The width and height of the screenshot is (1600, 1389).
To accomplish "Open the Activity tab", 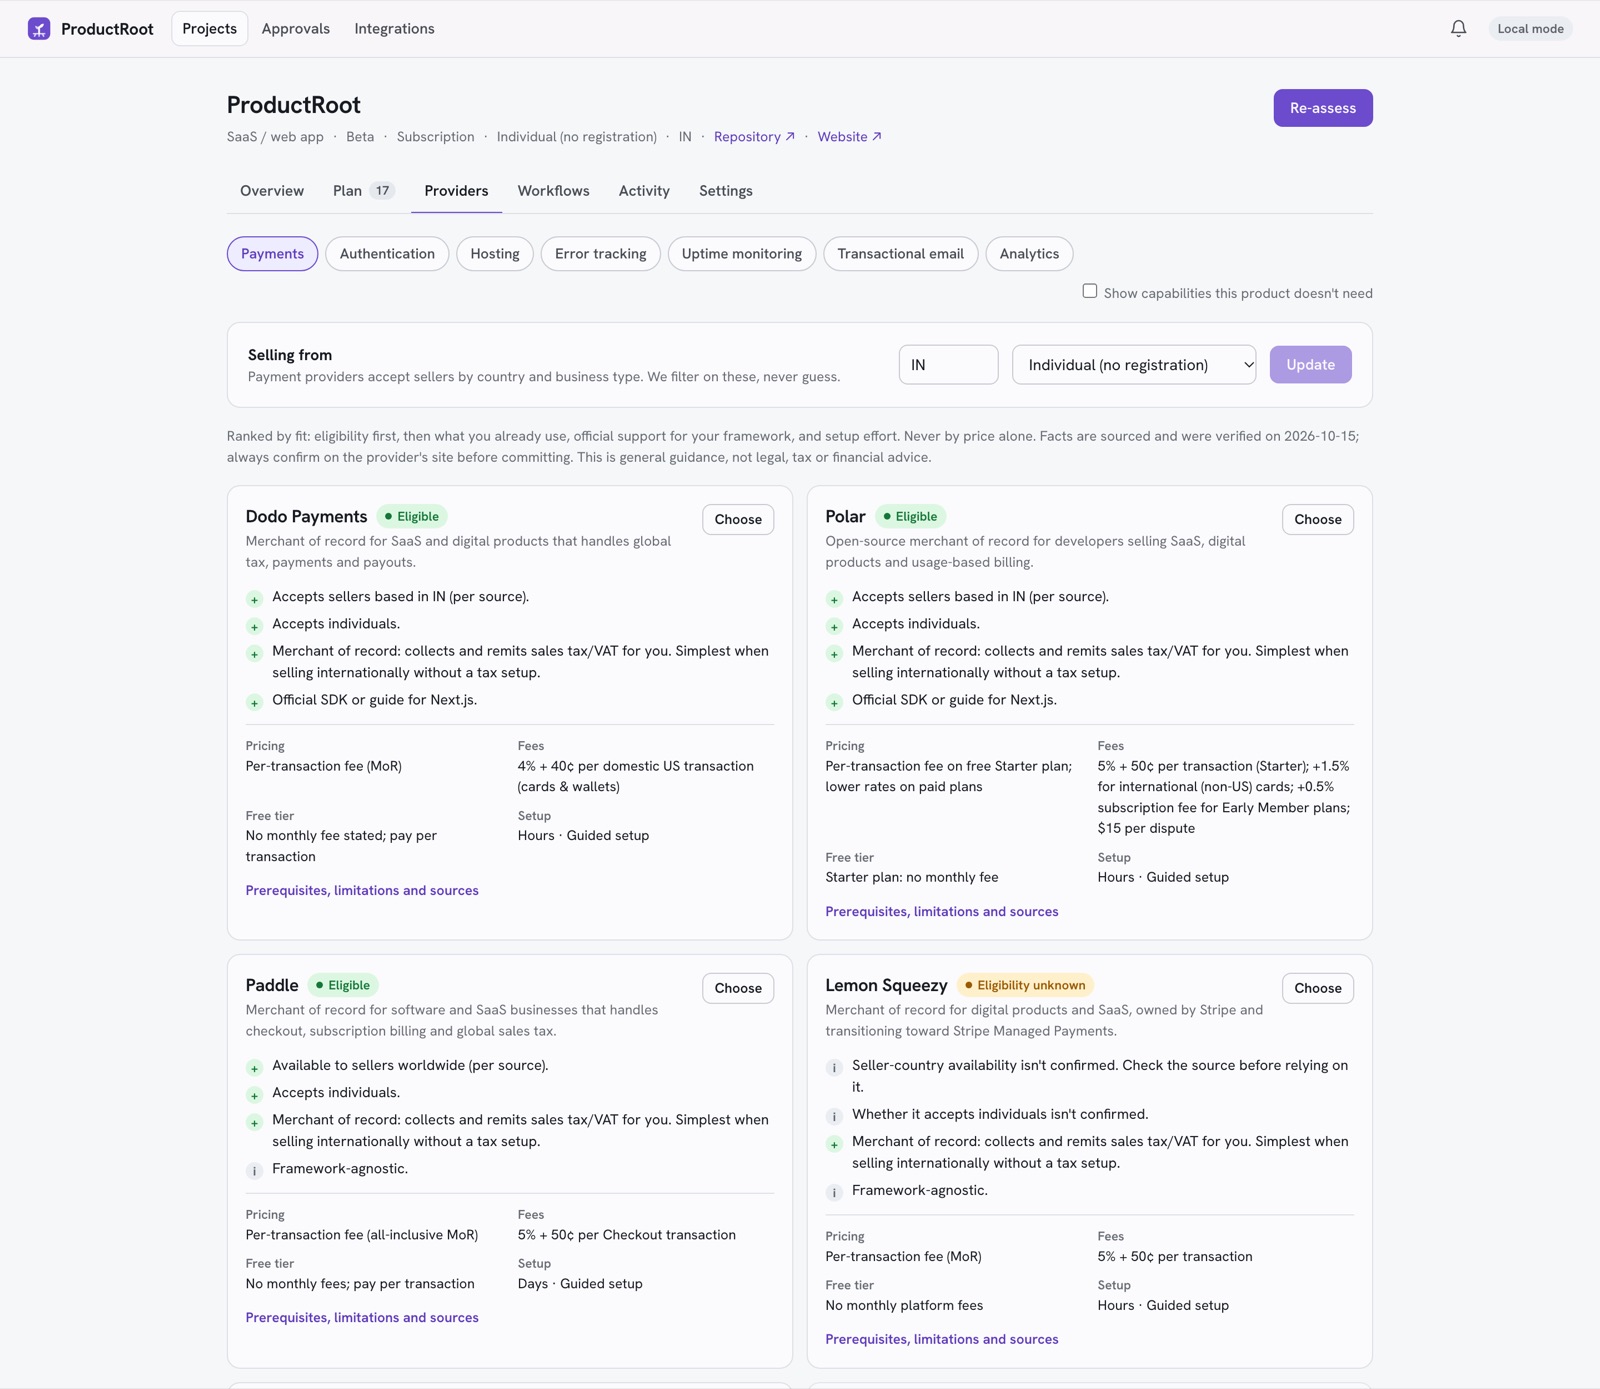I will pyautogui.click(x=644, y=191).
